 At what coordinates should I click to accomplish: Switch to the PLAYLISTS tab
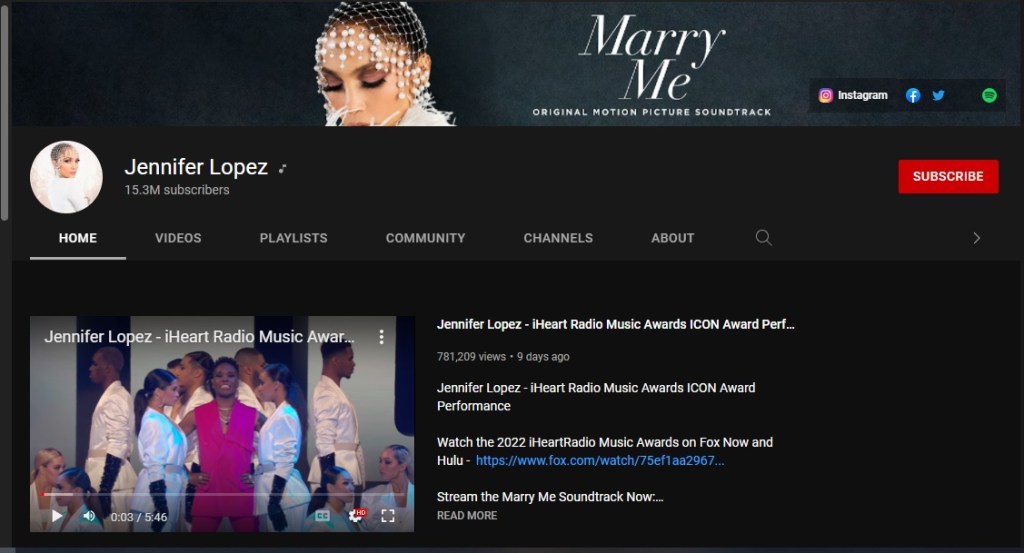point(293,238)
